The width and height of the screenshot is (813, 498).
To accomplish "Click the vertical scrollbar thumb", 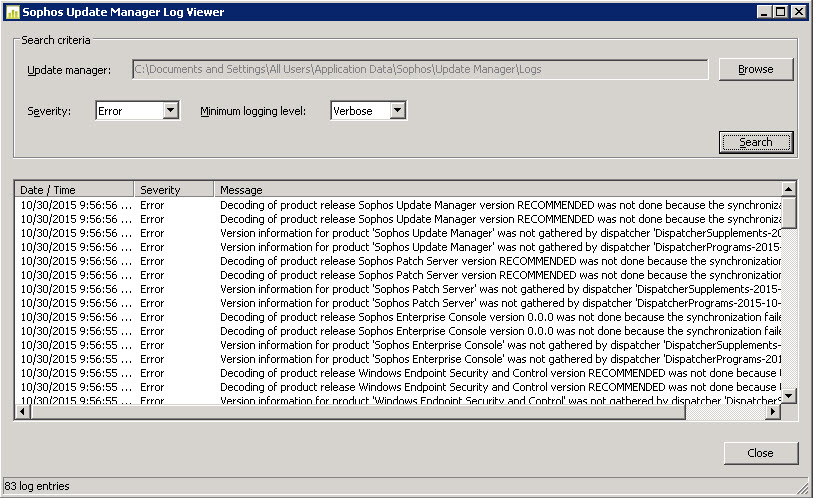I will [788, 212].
